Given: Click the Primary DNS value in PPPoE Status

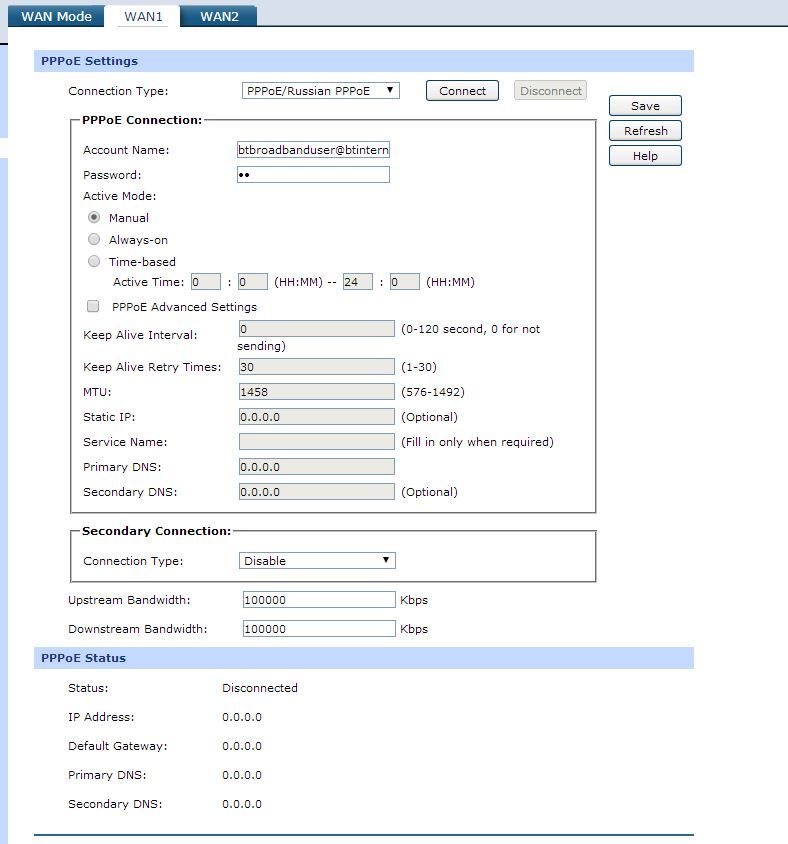Looking at the screenshot, I should coord(242,775).
